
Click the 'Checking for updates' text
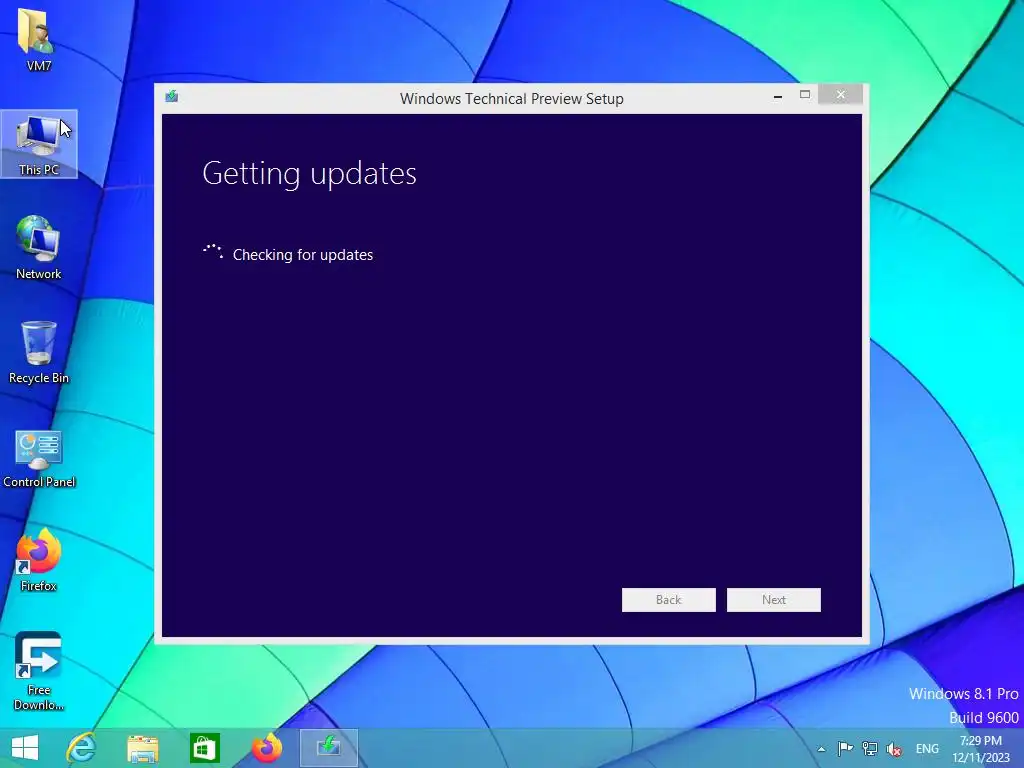(303, 255)
